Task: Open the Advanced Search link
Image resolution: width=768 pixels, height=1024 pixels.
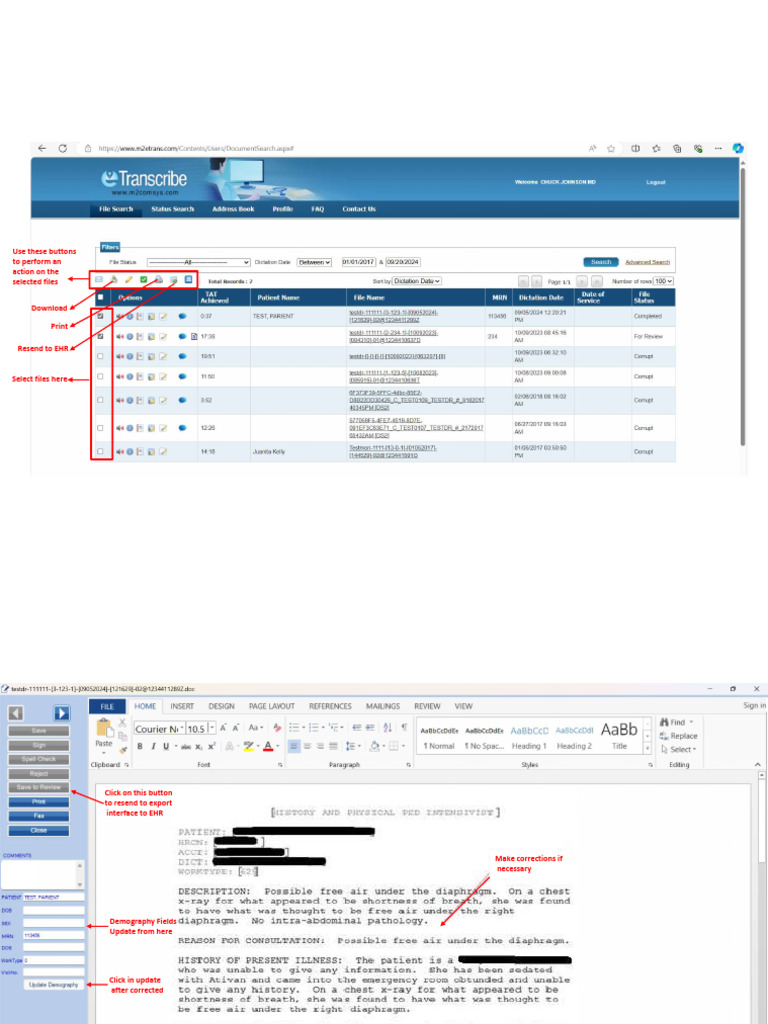Action: (x=647, y=263)
